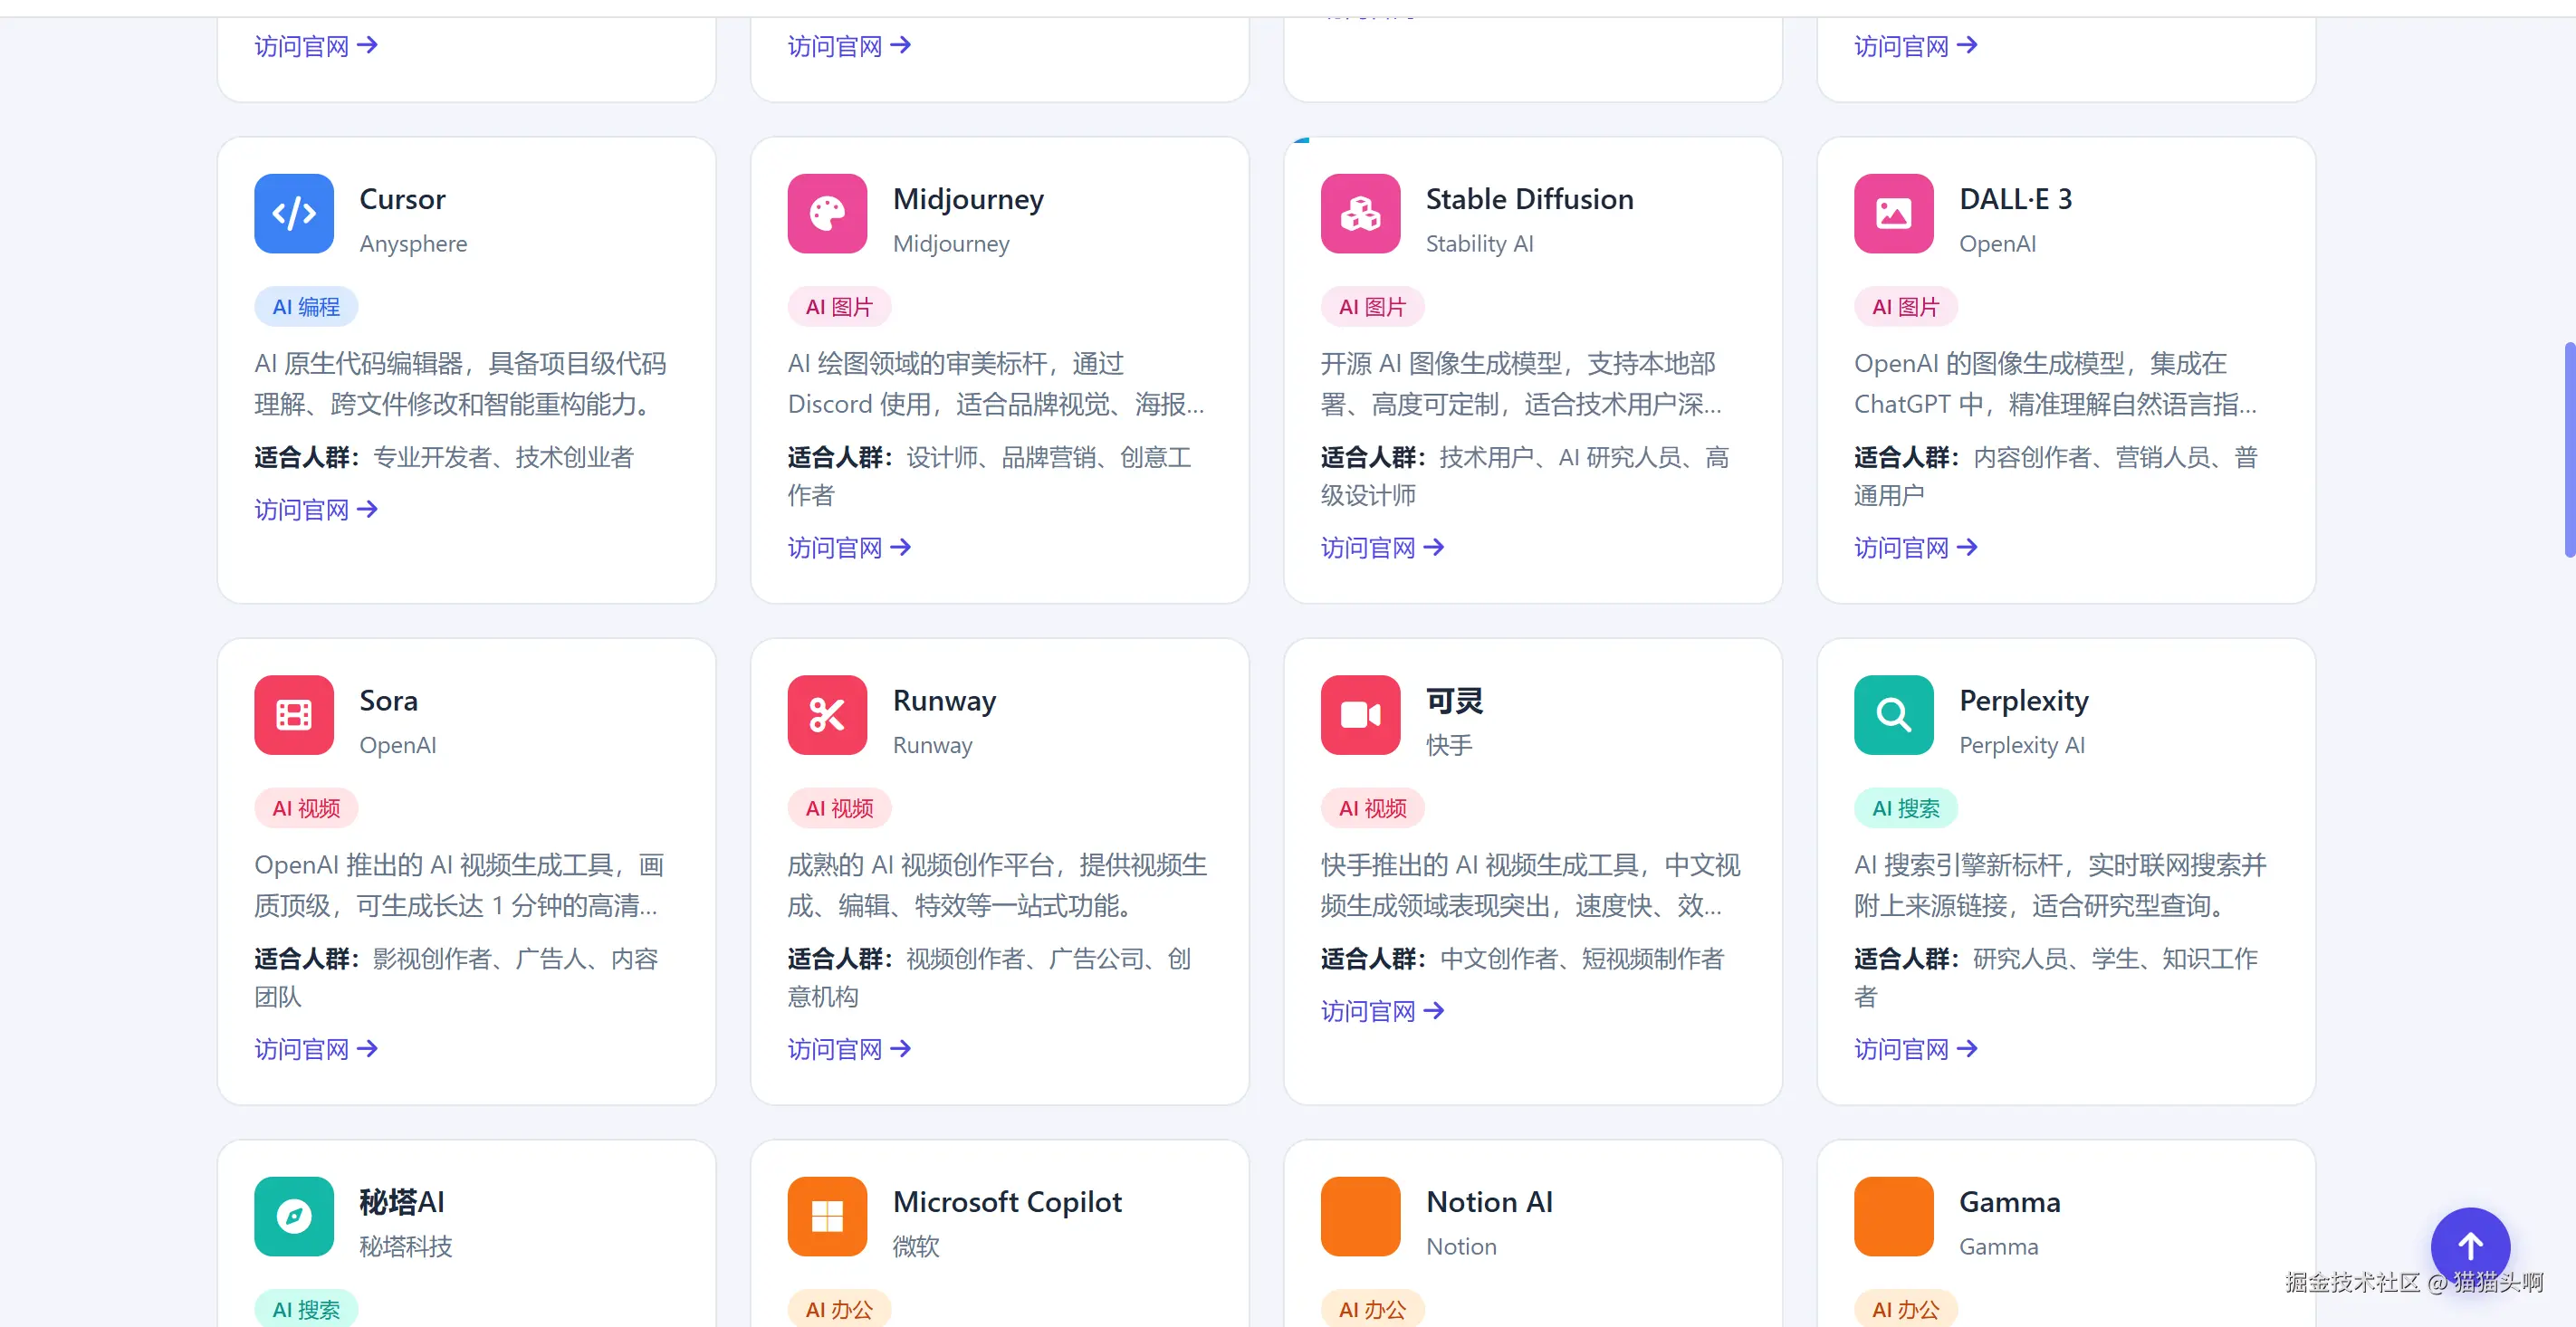Click the AI 搜索 tag on Perplexity

(x=1905, y=808)
